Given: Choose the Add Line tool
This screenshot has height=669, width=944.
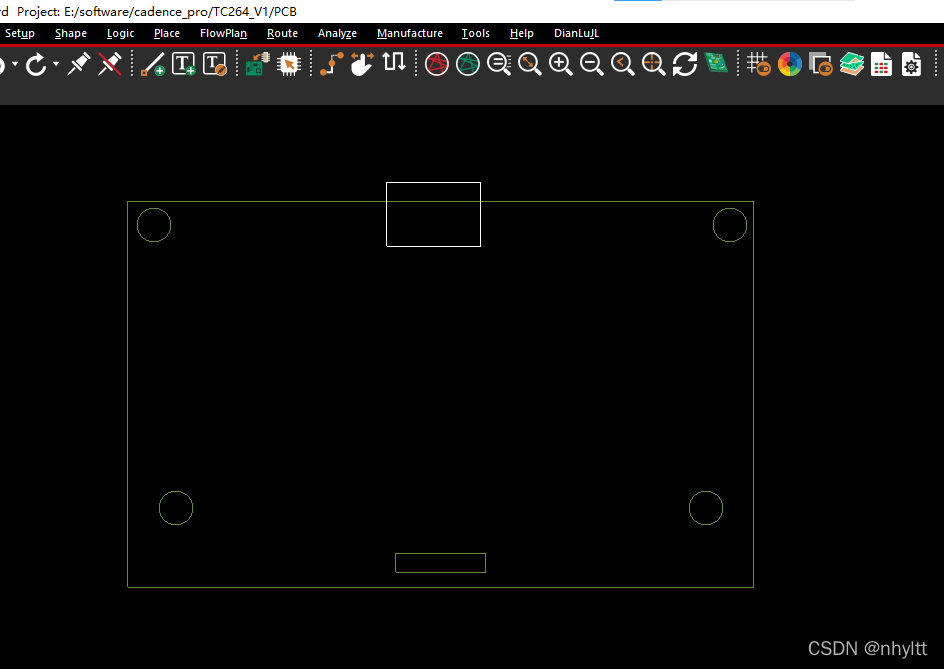Looking at the screenshot, I should point(153,65).
